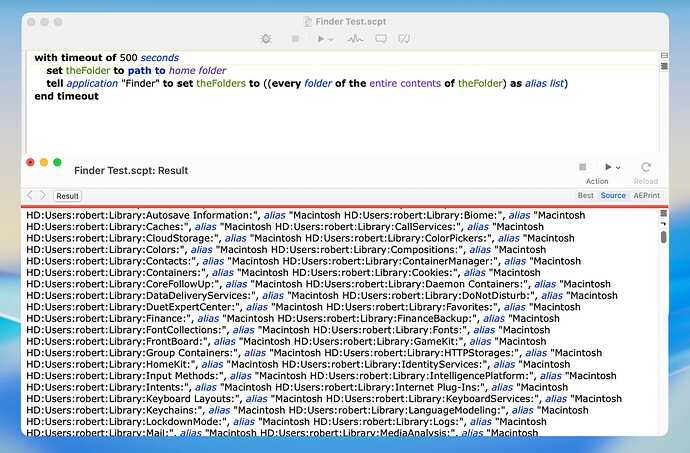Click 'entire contents' in the tell line

coord(405,83)
